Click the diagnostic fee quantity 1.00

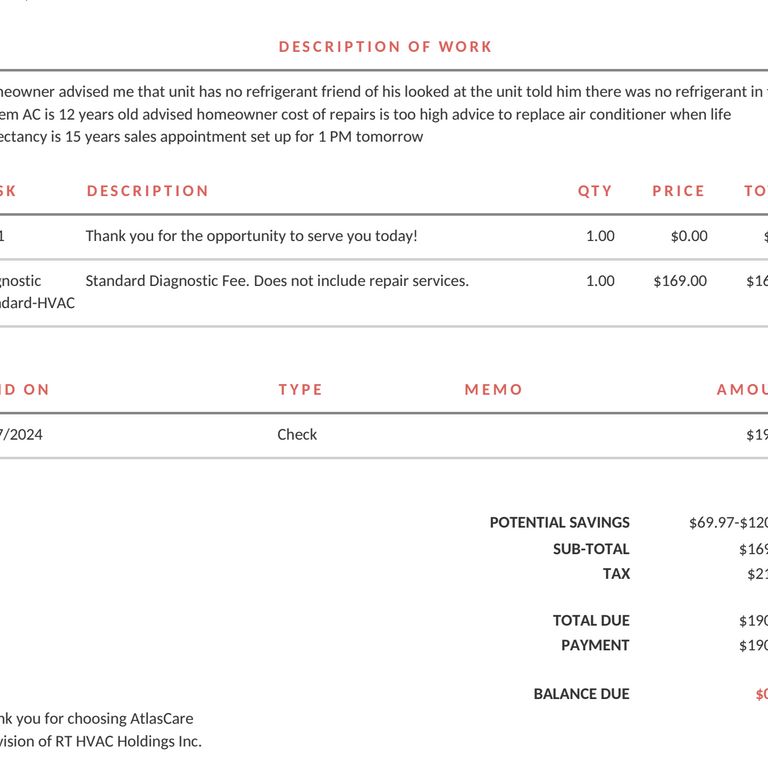pos(600,281)
